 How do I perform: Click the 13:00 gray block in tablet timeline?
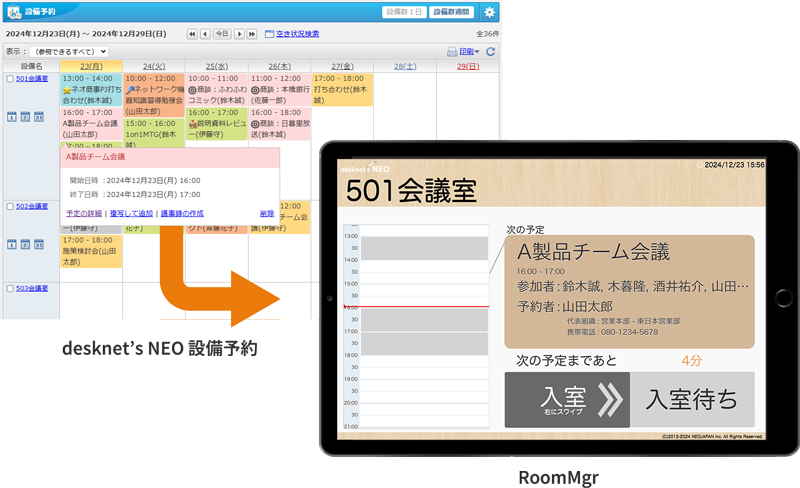424,248
